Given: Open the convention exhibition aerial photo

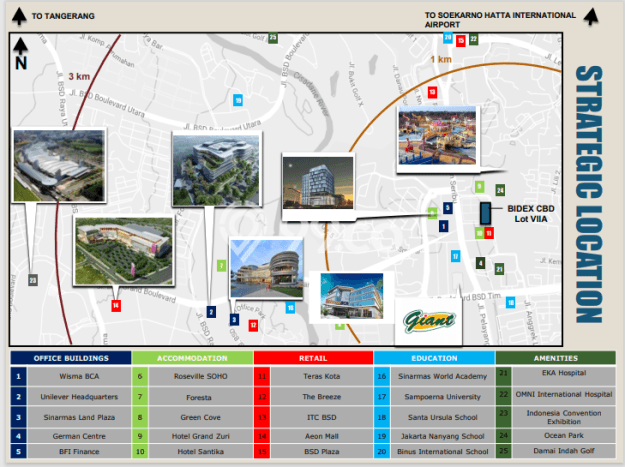Looking at the screenshot, I should tap(59, 166).
